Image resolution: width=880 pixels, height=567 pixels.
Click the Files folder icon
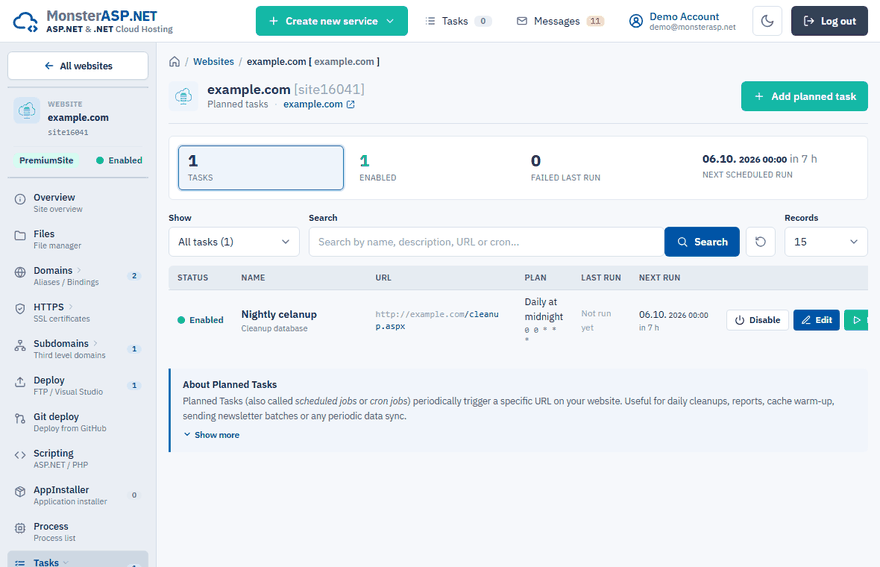tap(20, 236)
